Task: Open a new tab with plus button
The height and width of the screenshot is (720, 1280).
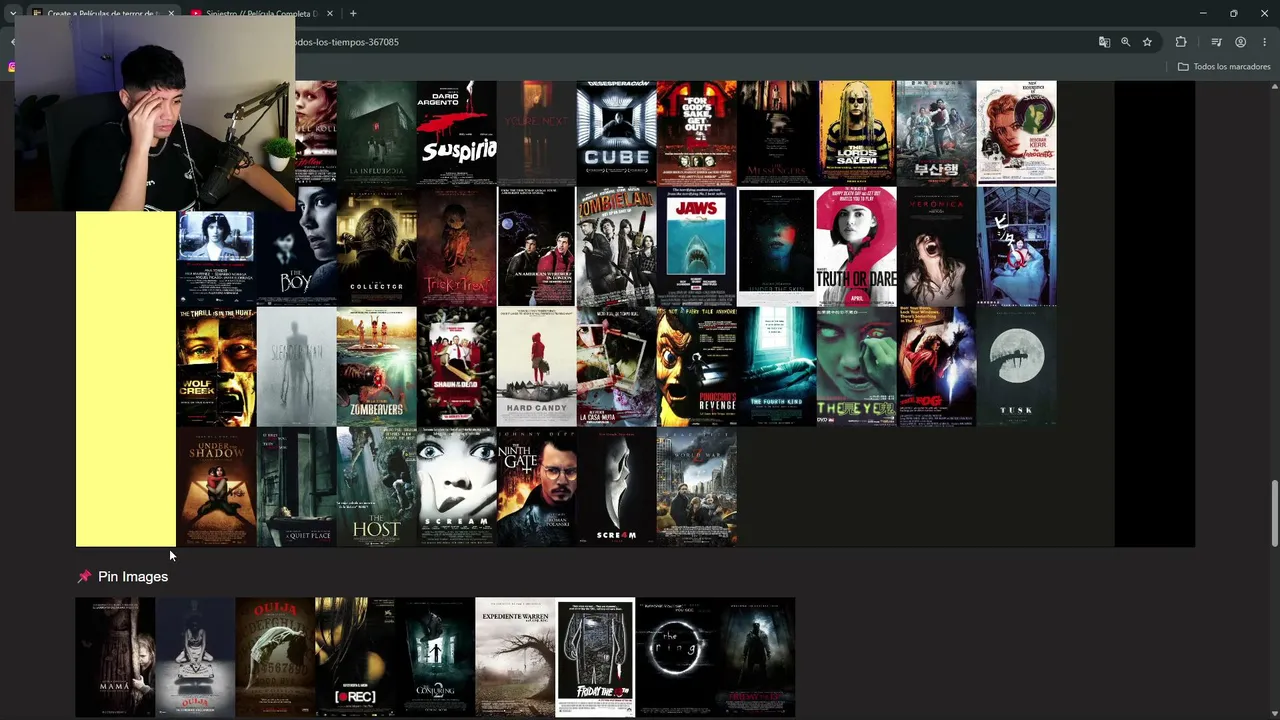Action: pyautogui.click(x=353, y=13)
